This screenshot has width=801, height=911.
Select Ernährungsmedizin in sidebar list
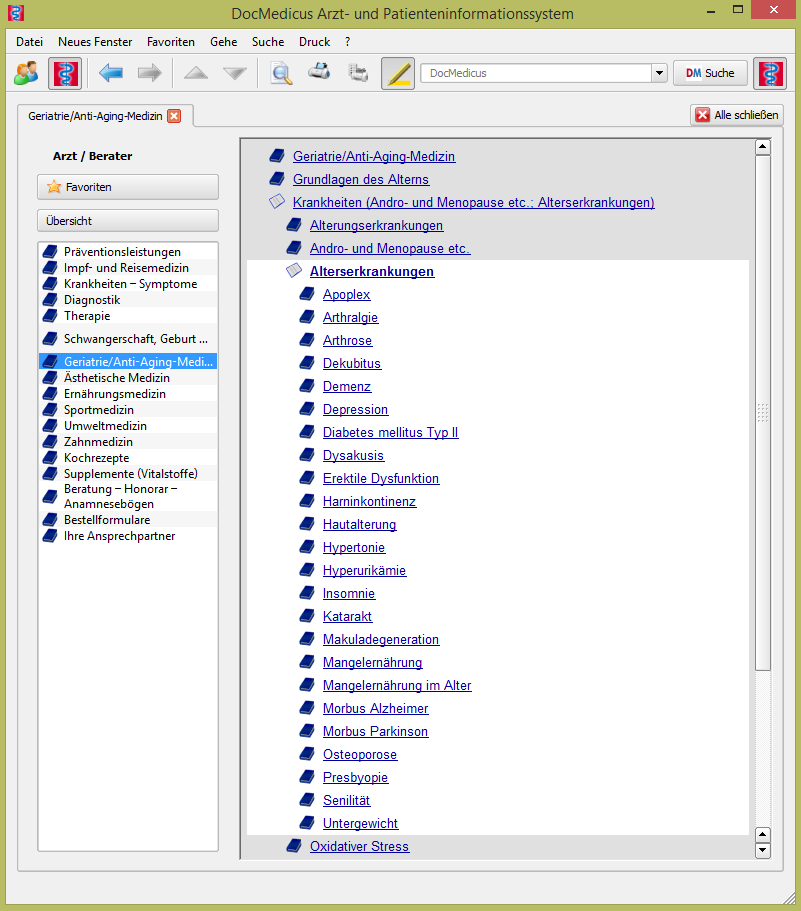coord(128,393)
